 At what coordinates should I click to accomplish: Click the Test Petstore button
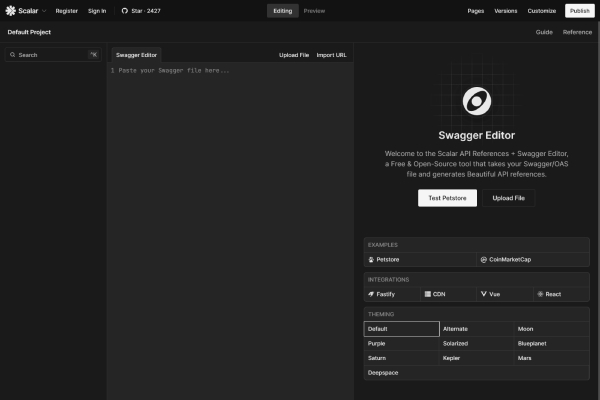pos(447,198)
